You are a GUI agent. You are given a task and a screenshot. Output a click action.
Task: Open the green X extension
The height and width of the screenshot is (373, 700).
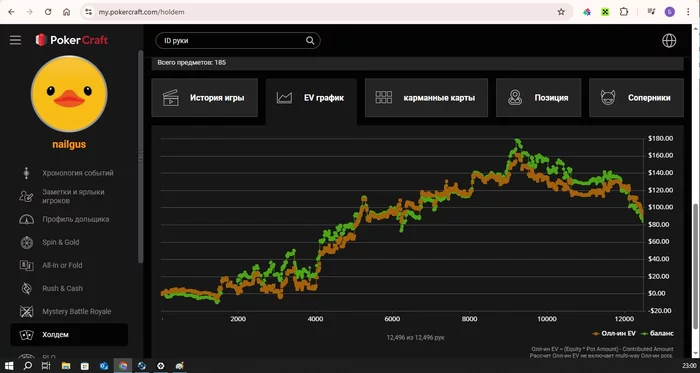(605, 12)
